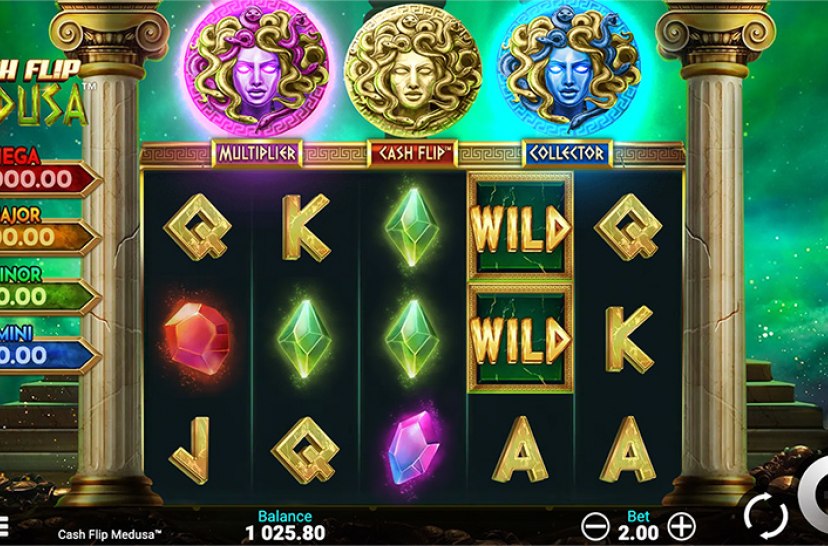
Task: Select the pink Multiplier Medusa medallion
Action: coord(257,69)
